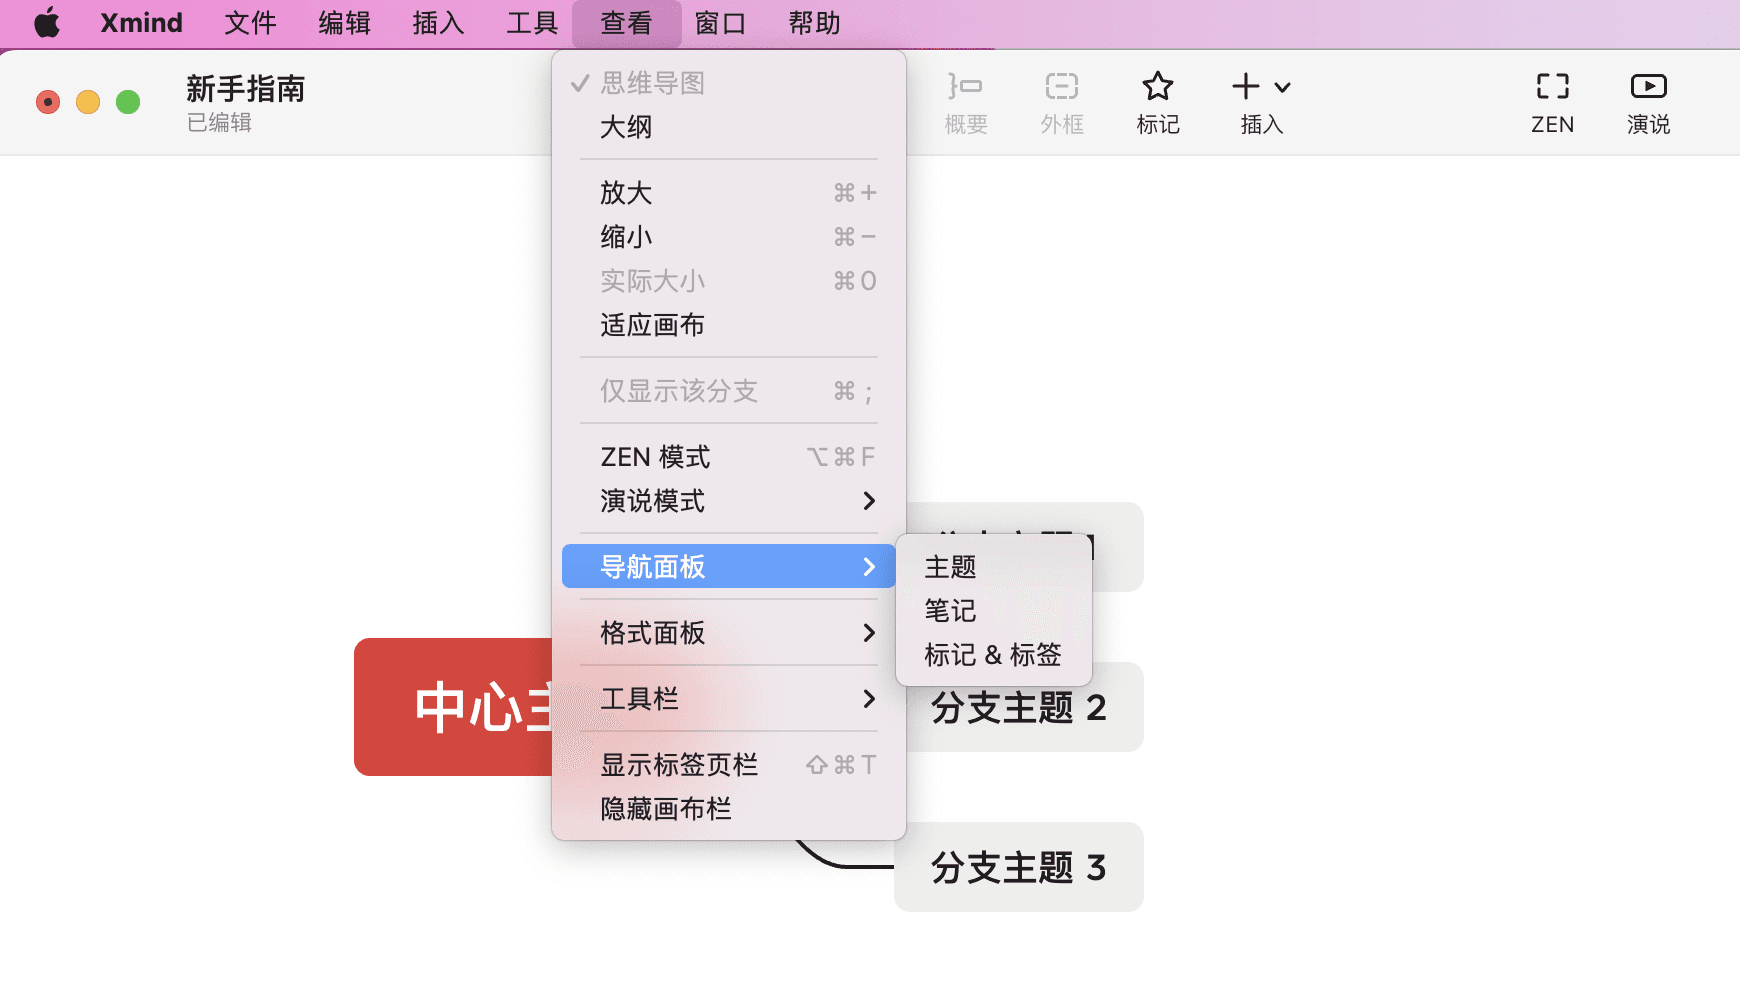This screenshot has width=1740, height=998.
Task: Toggle 显示标签页栏 in the view menu
Action: 679,765
